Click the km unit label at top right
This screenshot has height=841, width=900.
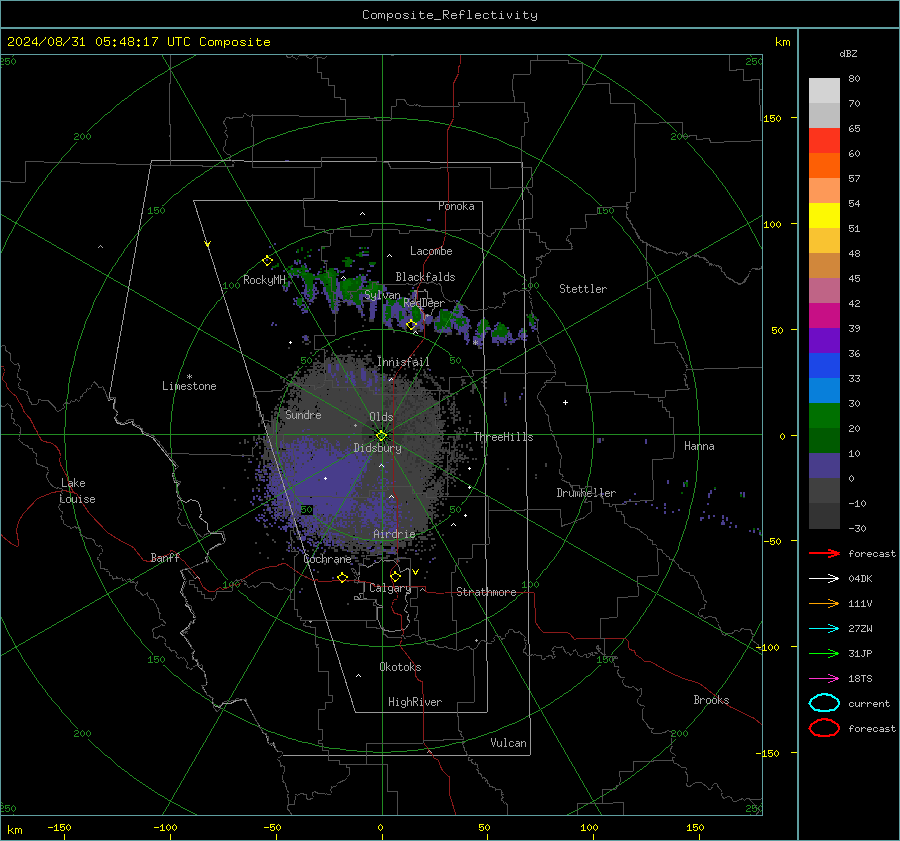click(782, 42)
